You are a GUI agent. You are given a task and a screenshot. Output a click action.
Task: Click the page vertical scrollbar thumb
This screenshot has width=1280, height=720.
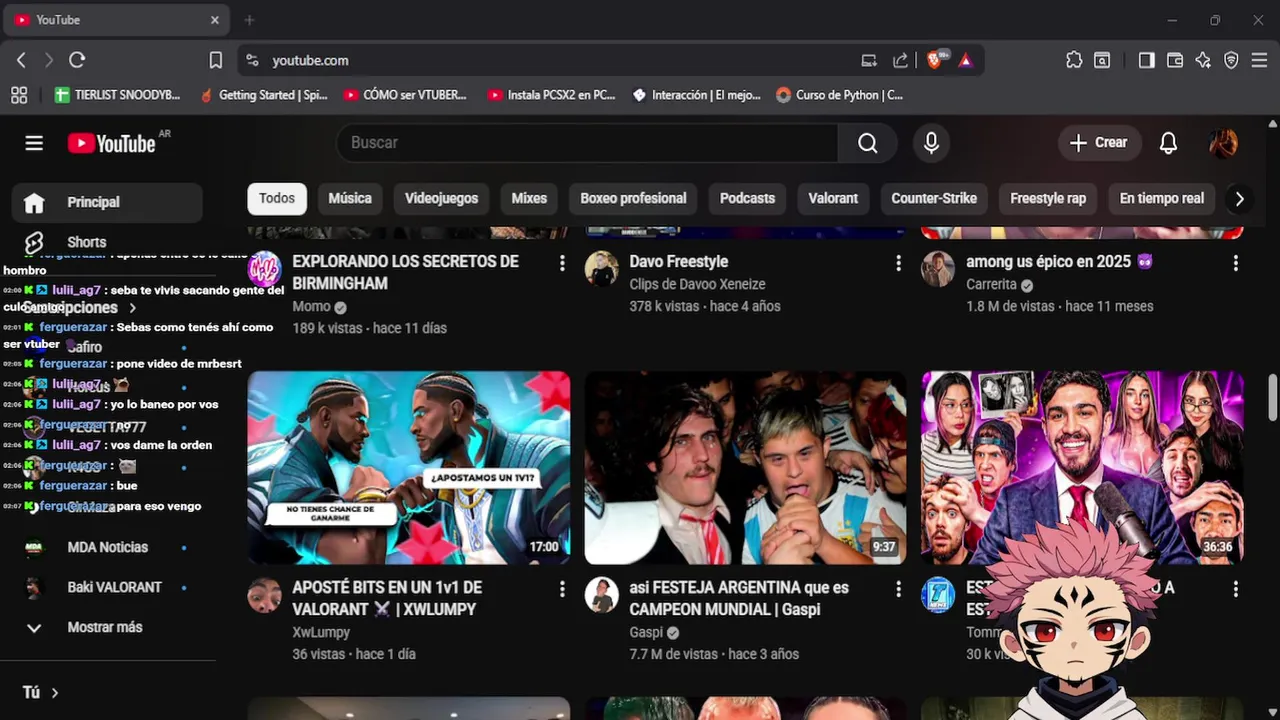point(1273,398)
